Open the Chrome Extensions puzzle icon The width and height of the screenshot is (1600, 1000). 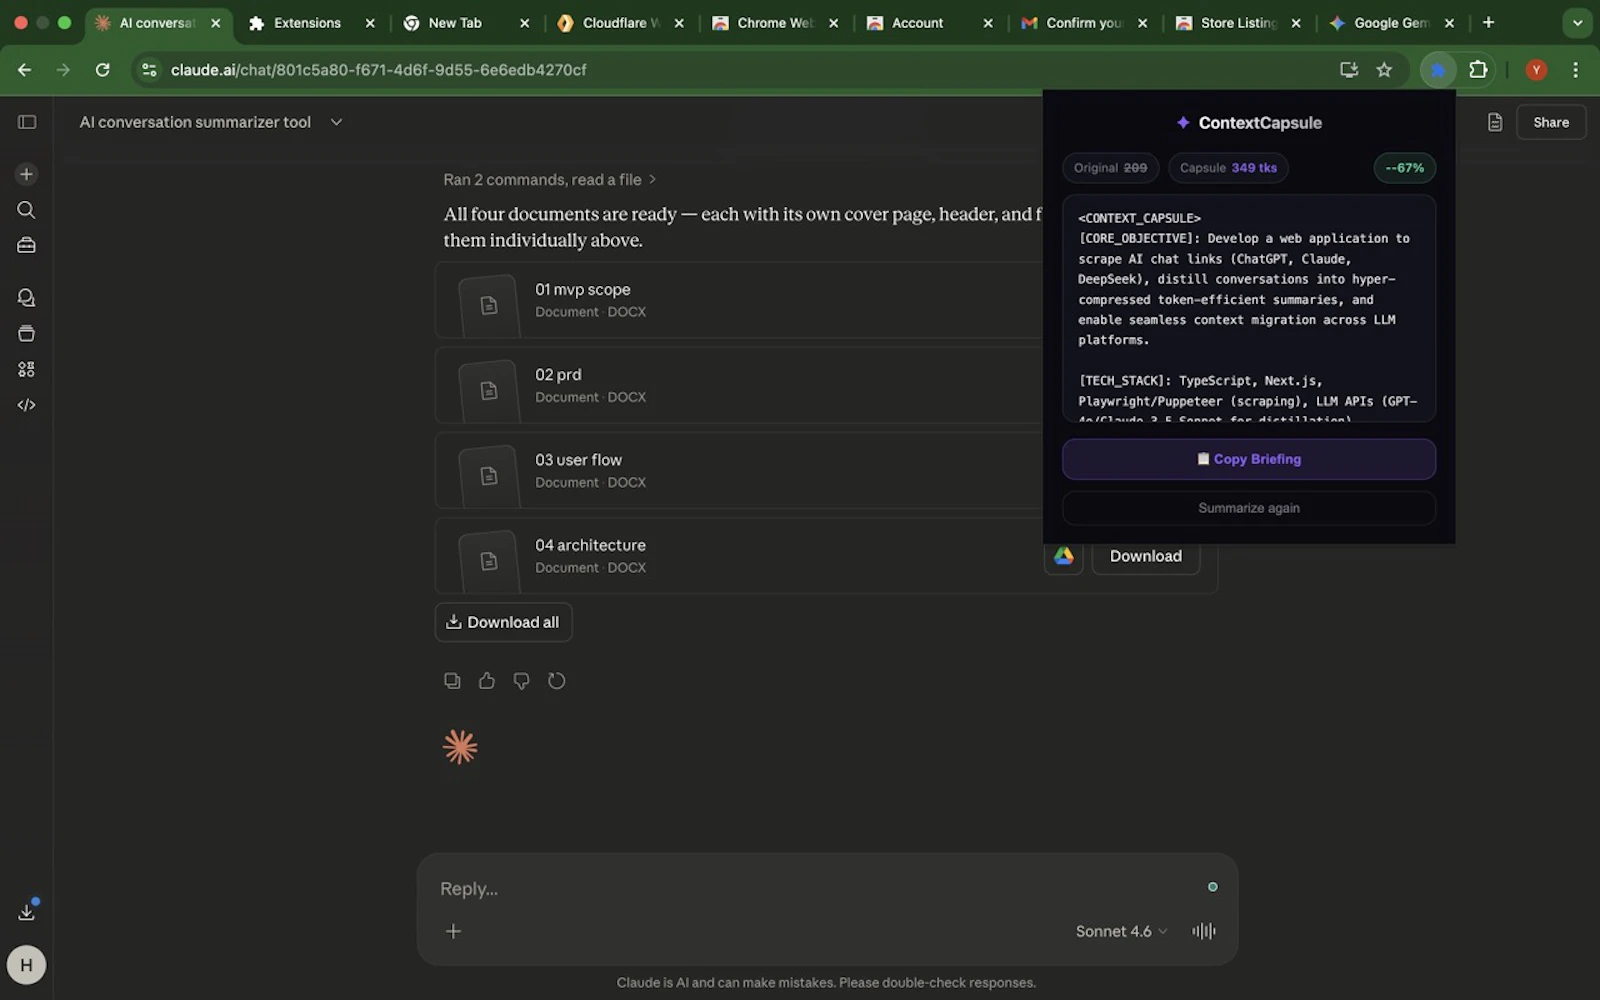click(x=1478, y=70)
